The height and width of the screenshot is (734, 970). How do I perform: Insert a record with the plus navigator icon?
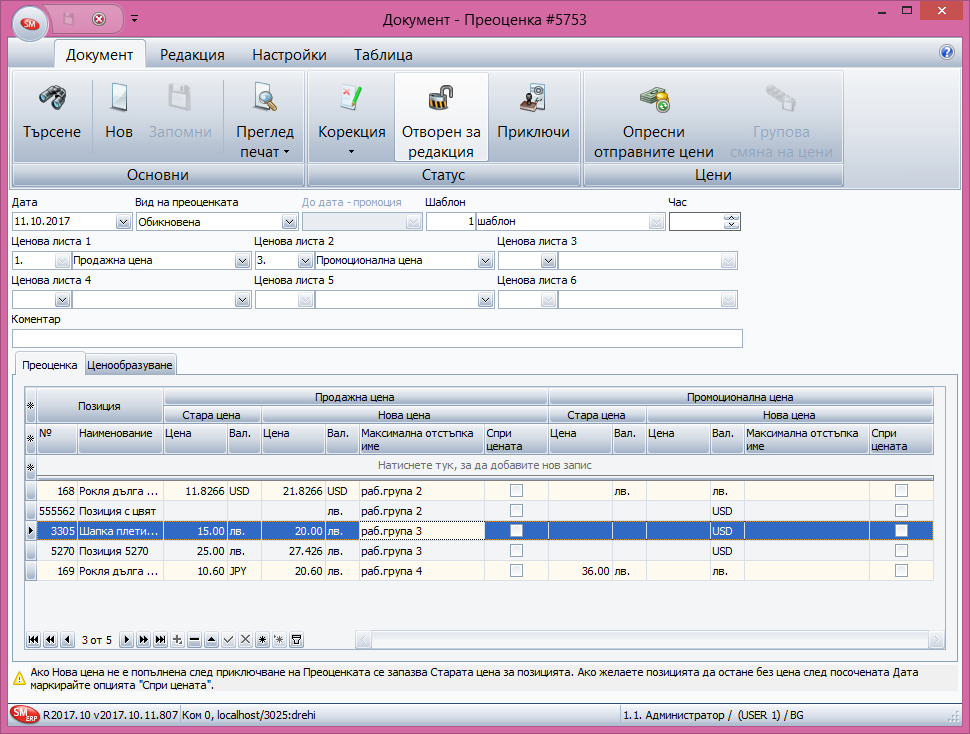(x=178, y=639)
